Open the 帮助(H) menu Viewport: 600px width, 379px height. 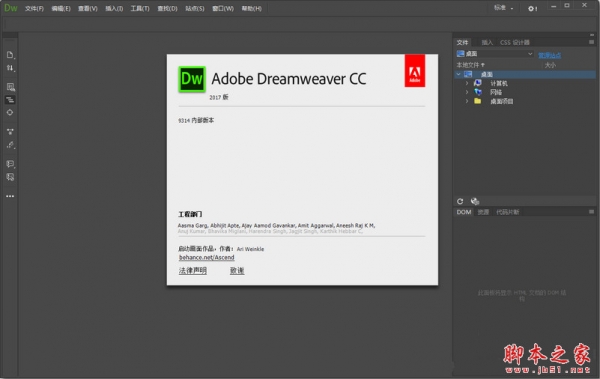coord(251,8)
